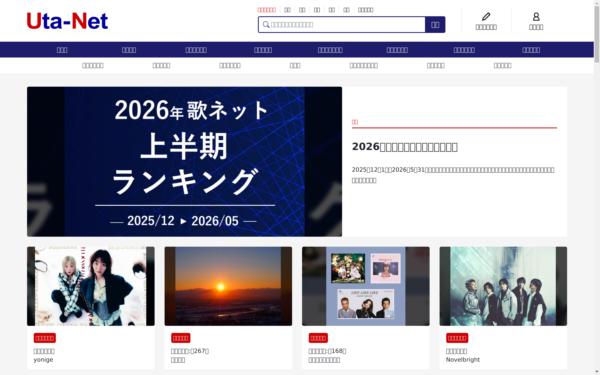Click the vertical page scrollbar thumb
This screenshot has height=375, width=600.
(597, 34)
